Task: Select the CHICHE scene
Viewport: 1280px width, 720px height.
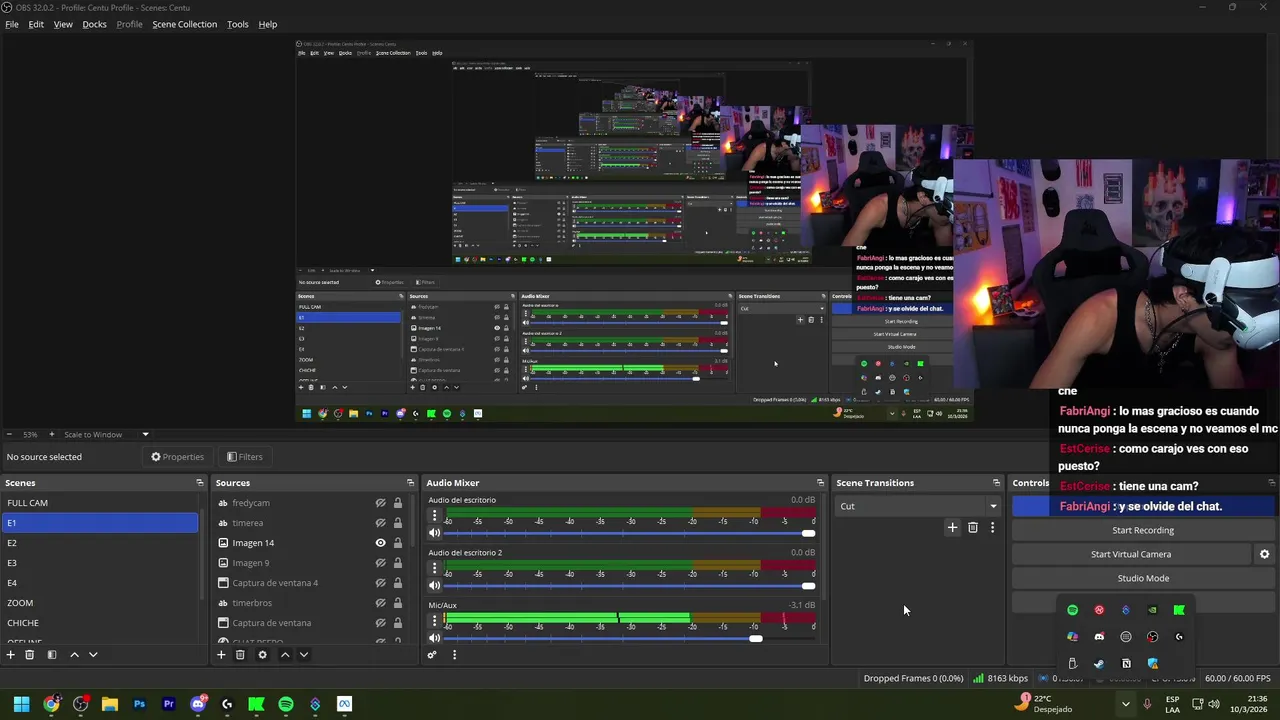Action: pyautogui.click(x=100, y=623)
